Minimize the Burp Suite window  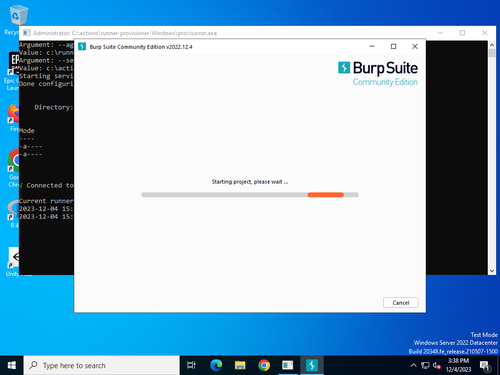372,46
